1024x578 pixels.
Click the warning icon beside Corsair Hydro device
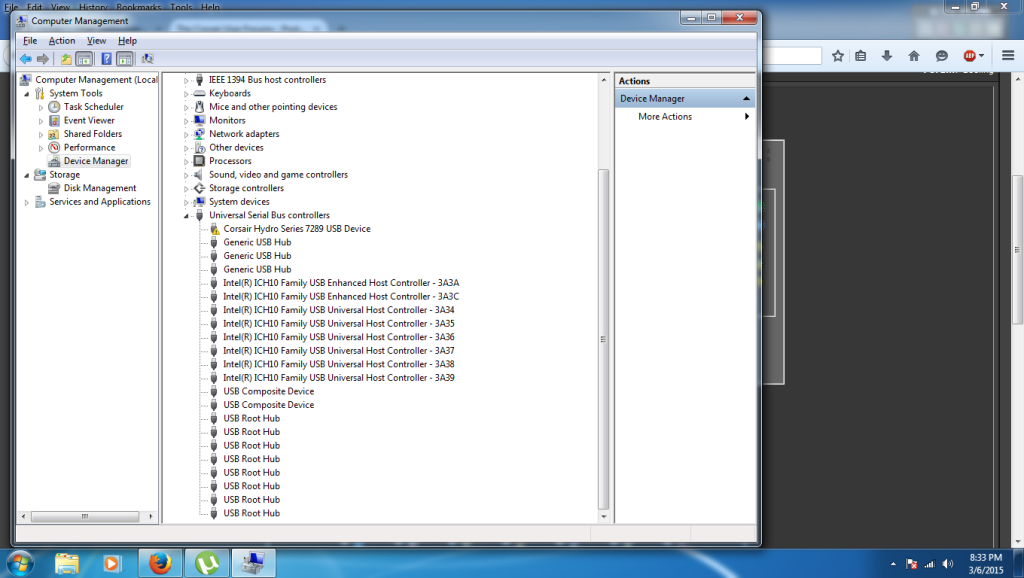click(x=214, y=229)
